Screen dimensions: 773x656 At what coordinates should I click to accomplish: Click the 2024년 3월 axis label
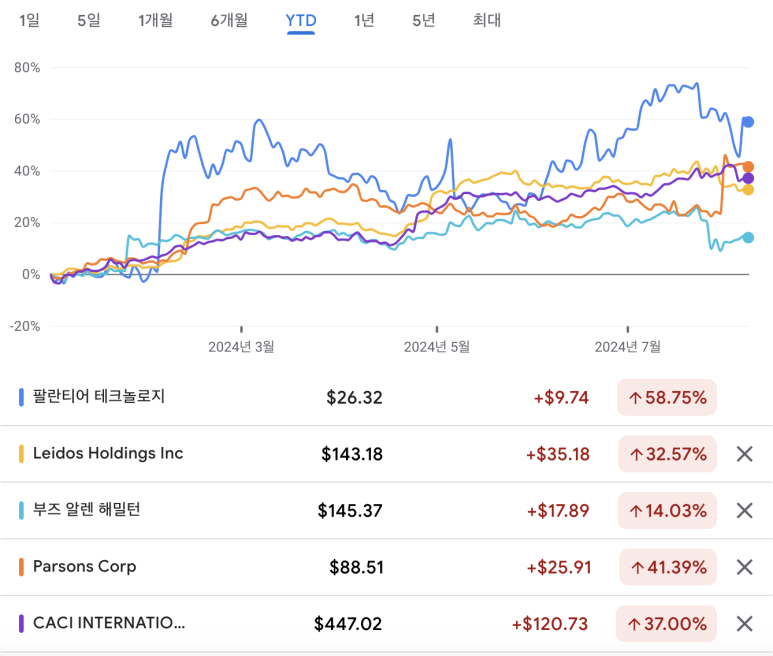pyautogui.click(x=241, y=347)
